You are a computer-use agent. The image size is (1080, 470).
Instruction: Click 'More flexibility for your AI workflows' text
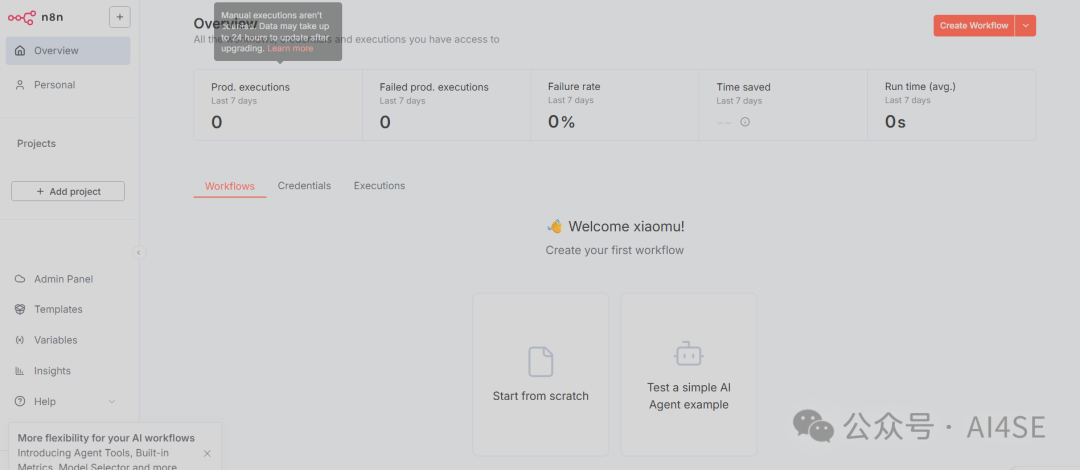click(106, 438)
